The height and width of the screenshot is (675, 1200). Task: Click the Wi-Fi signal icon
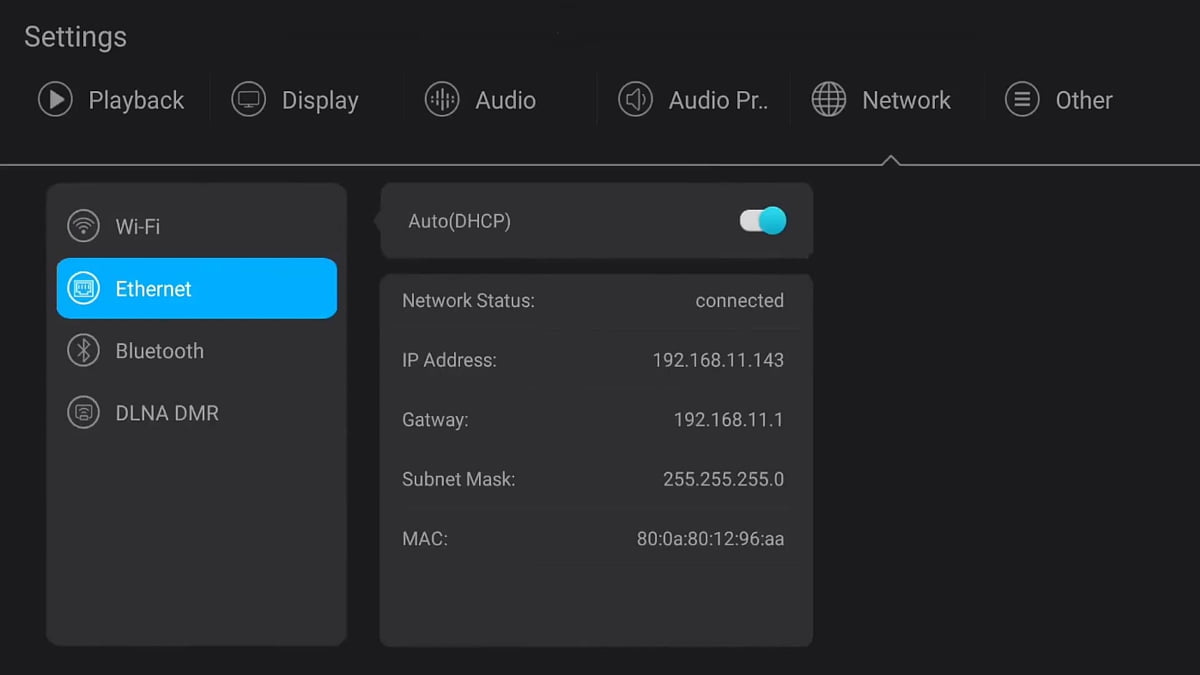tap(83, 226)
